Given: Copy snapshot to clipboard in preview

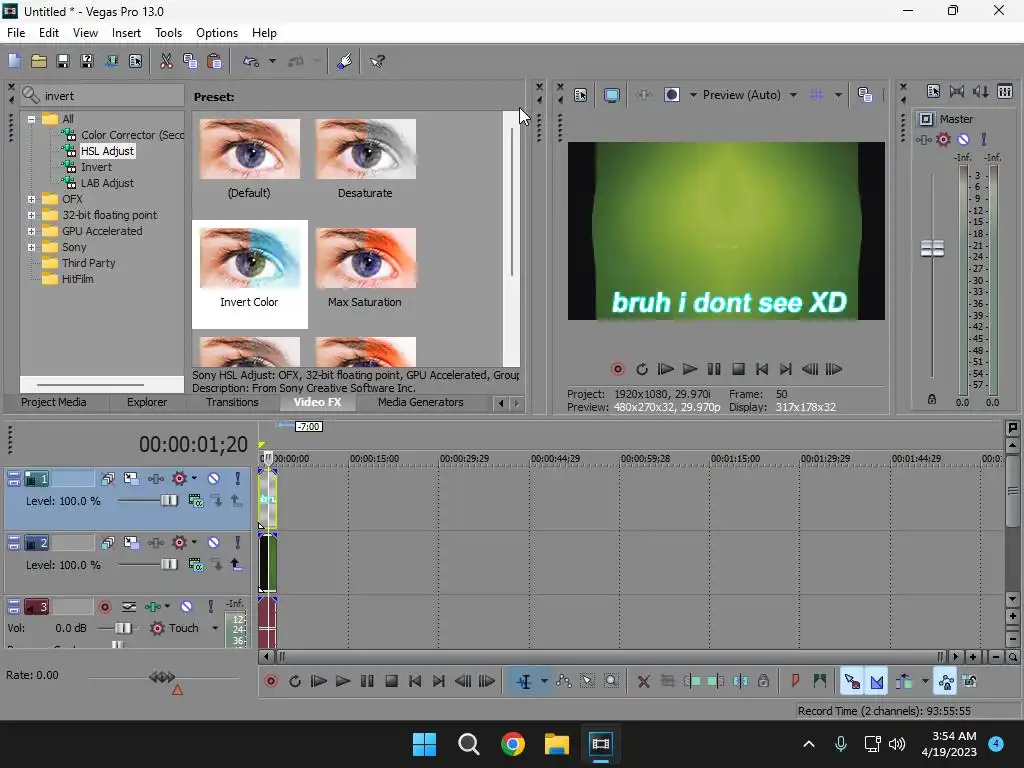Looking at the screenshot, I should [x=865, y=95].
